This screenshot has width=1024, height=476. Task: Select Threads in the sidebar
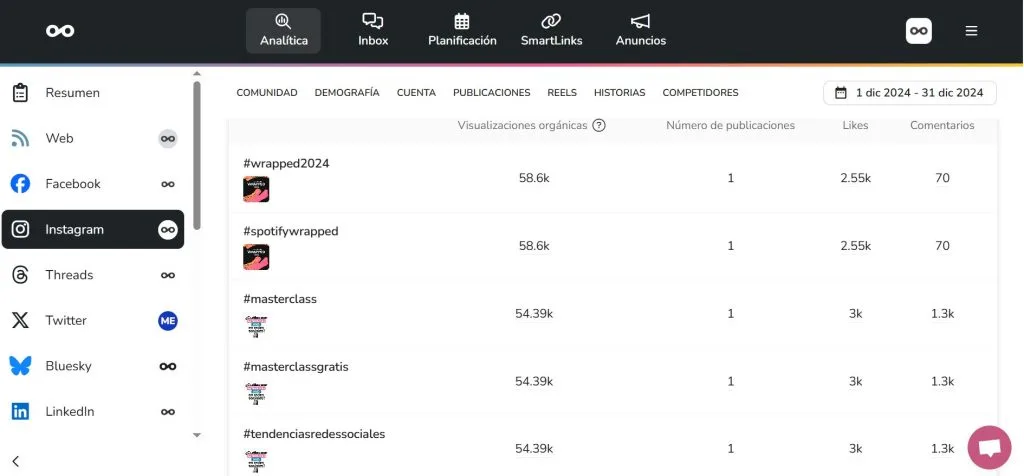click(69, 275)
